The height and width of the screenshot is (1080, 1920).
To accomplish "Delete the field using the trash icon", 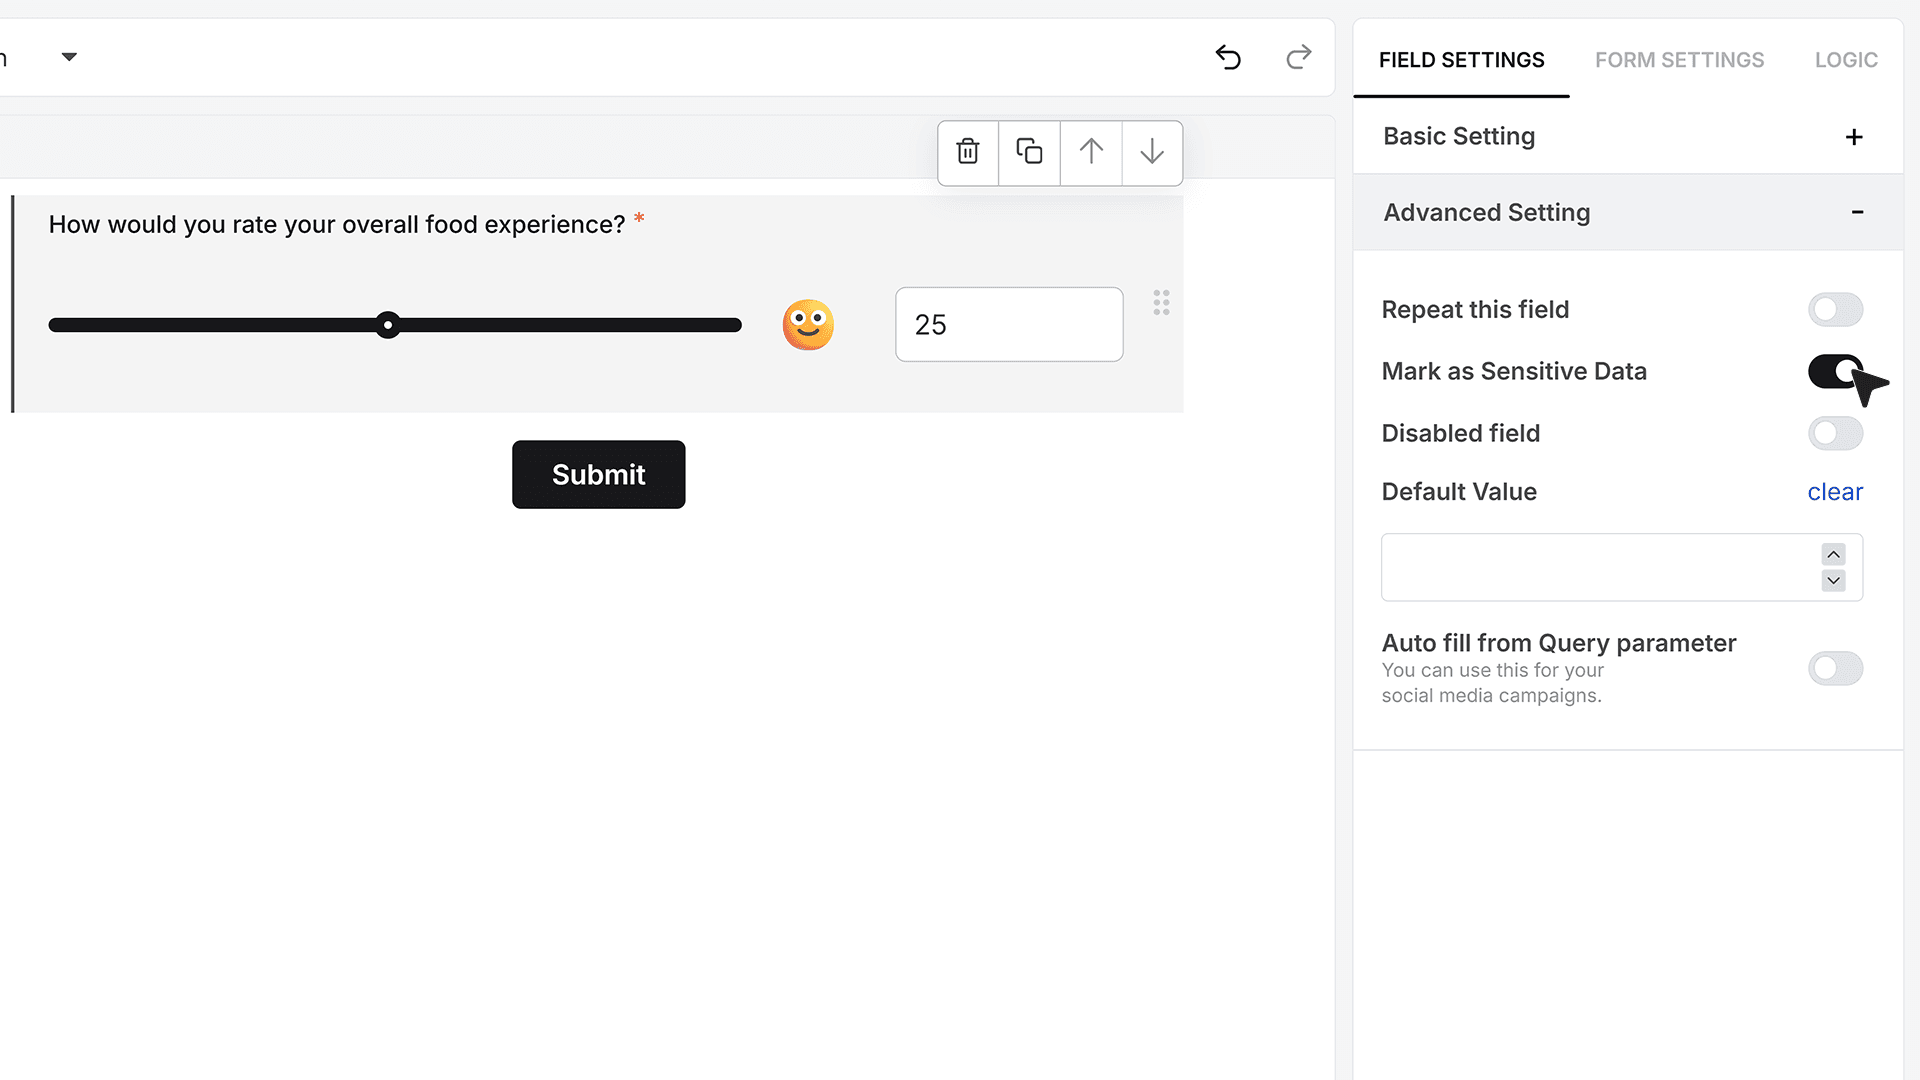I will click(x=967, y=152).
